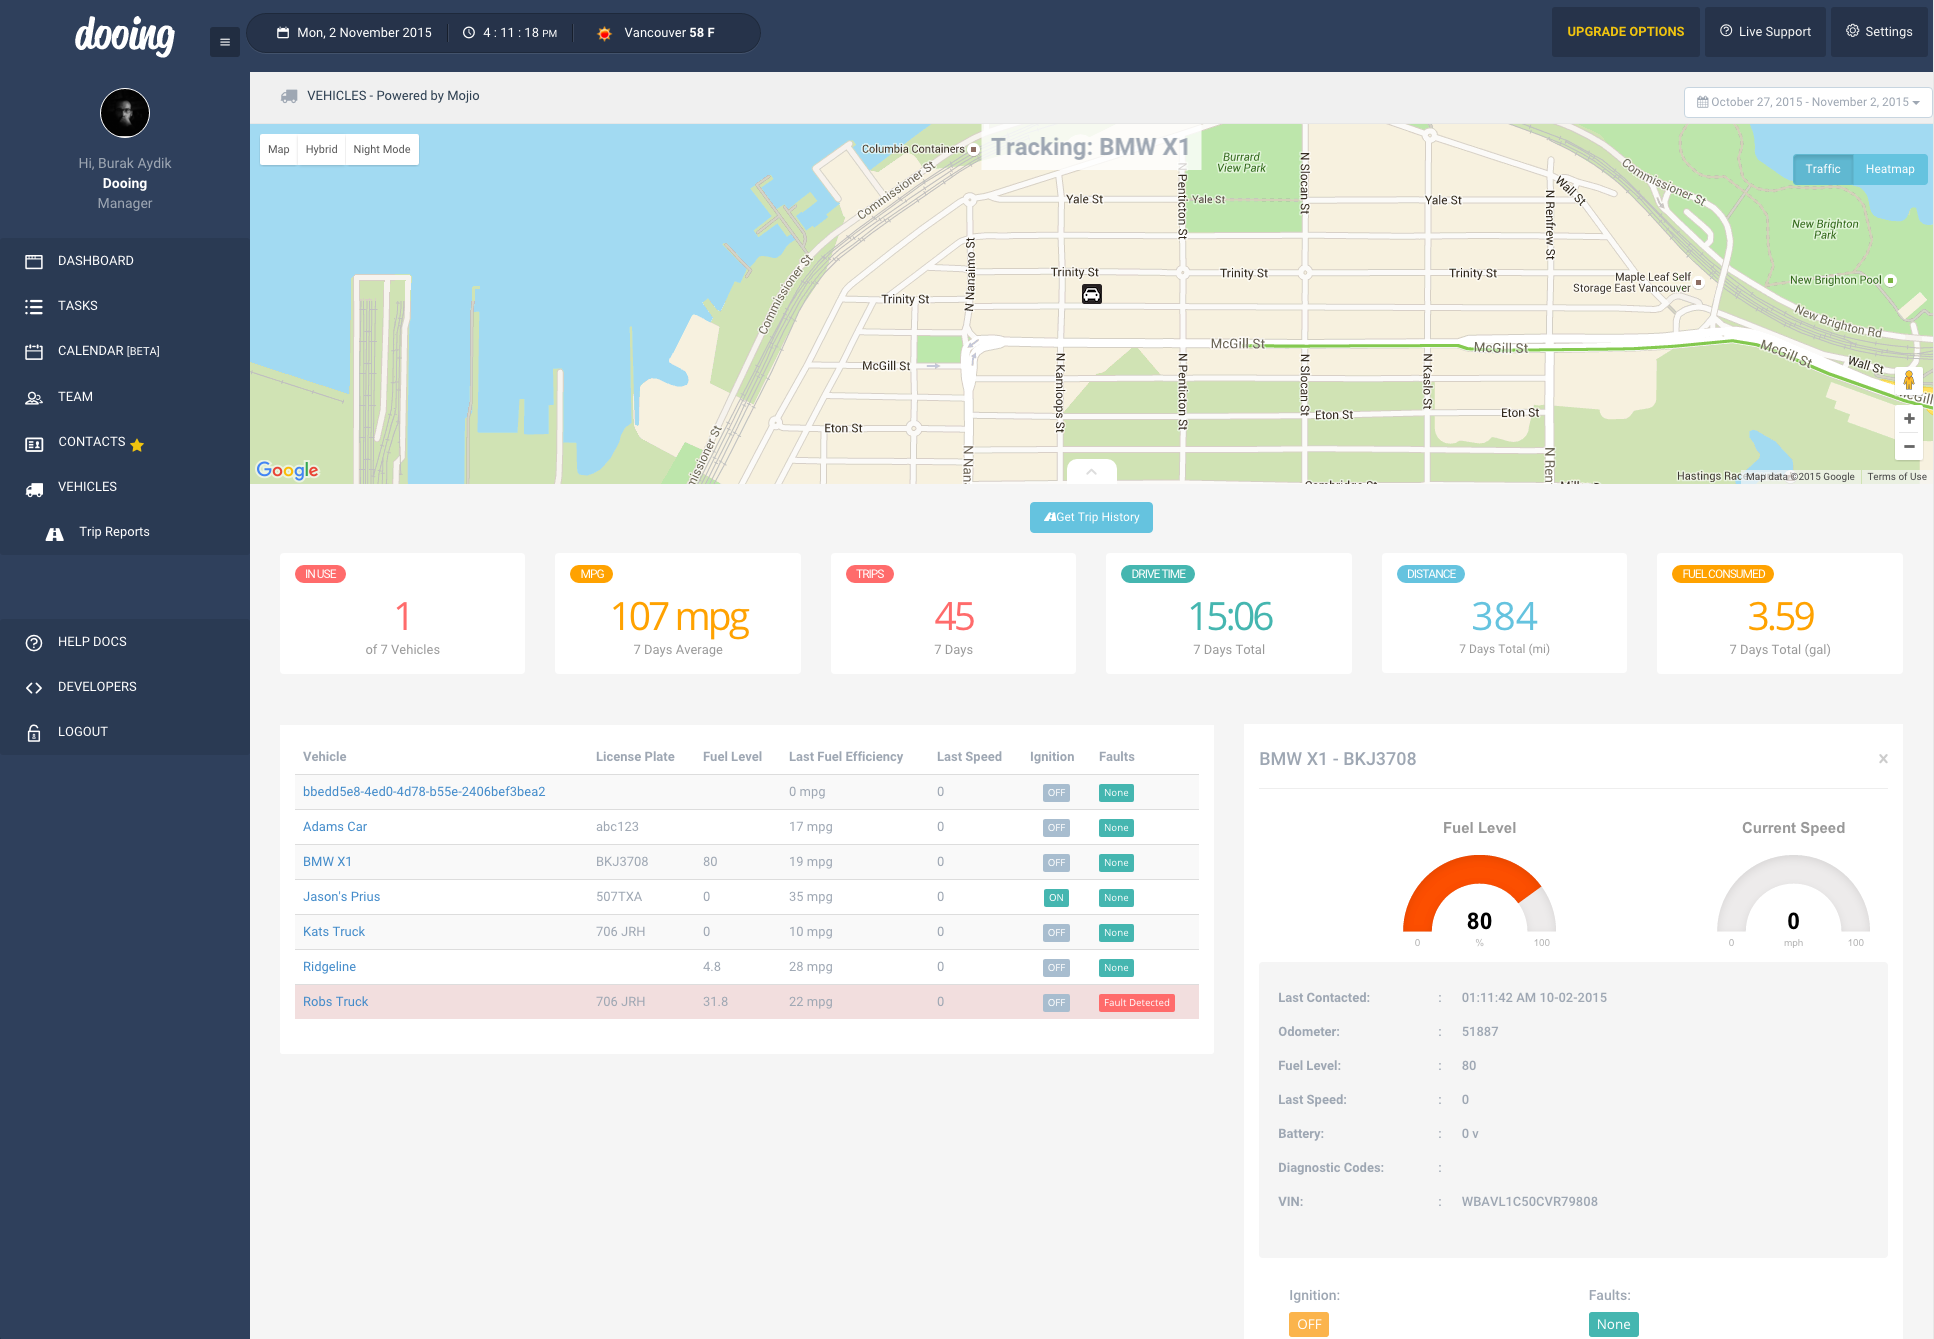Image resolution: width=1934 pixels, height=1339 pixels.
Task: Select Hybrid map view tab
Action: pos(321,150)
